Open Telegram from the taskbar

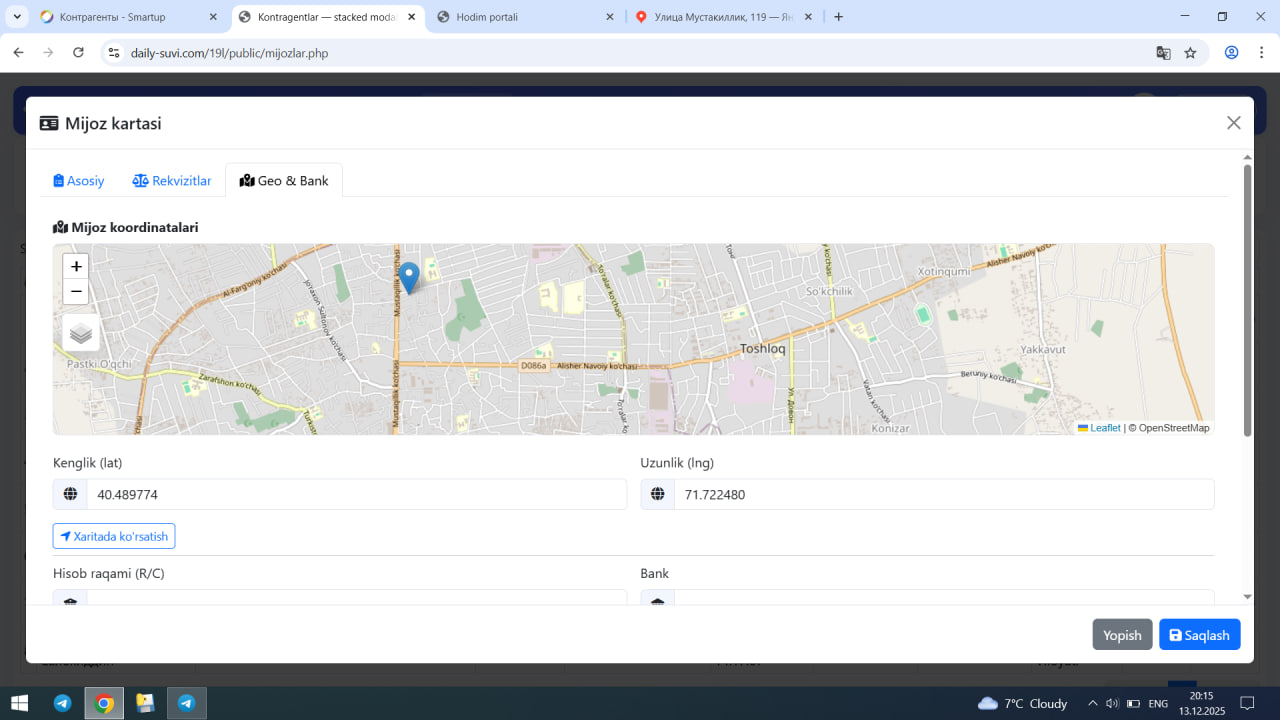click(62, 703)
